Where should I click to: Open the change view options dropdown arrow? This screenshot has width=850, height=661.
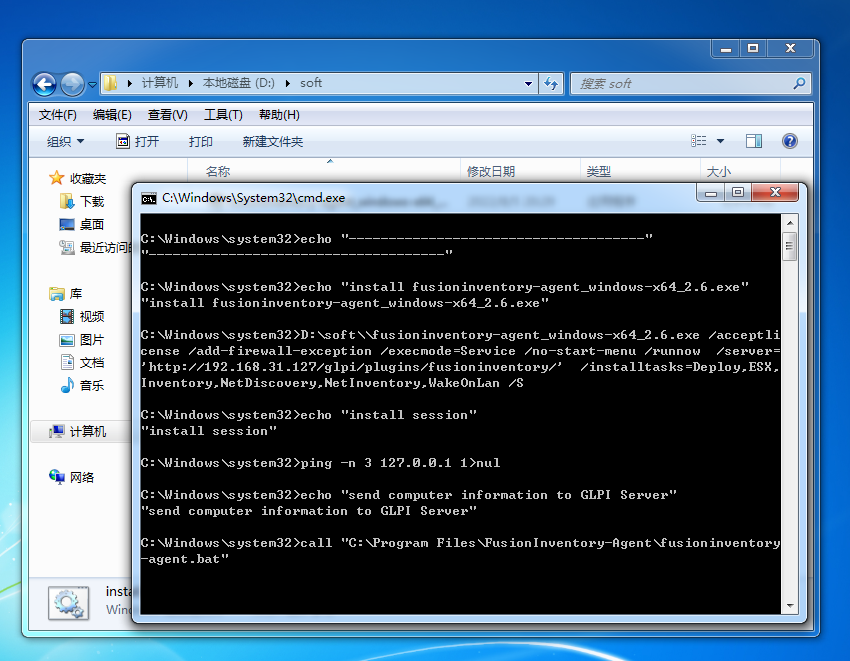pos(720,141)
